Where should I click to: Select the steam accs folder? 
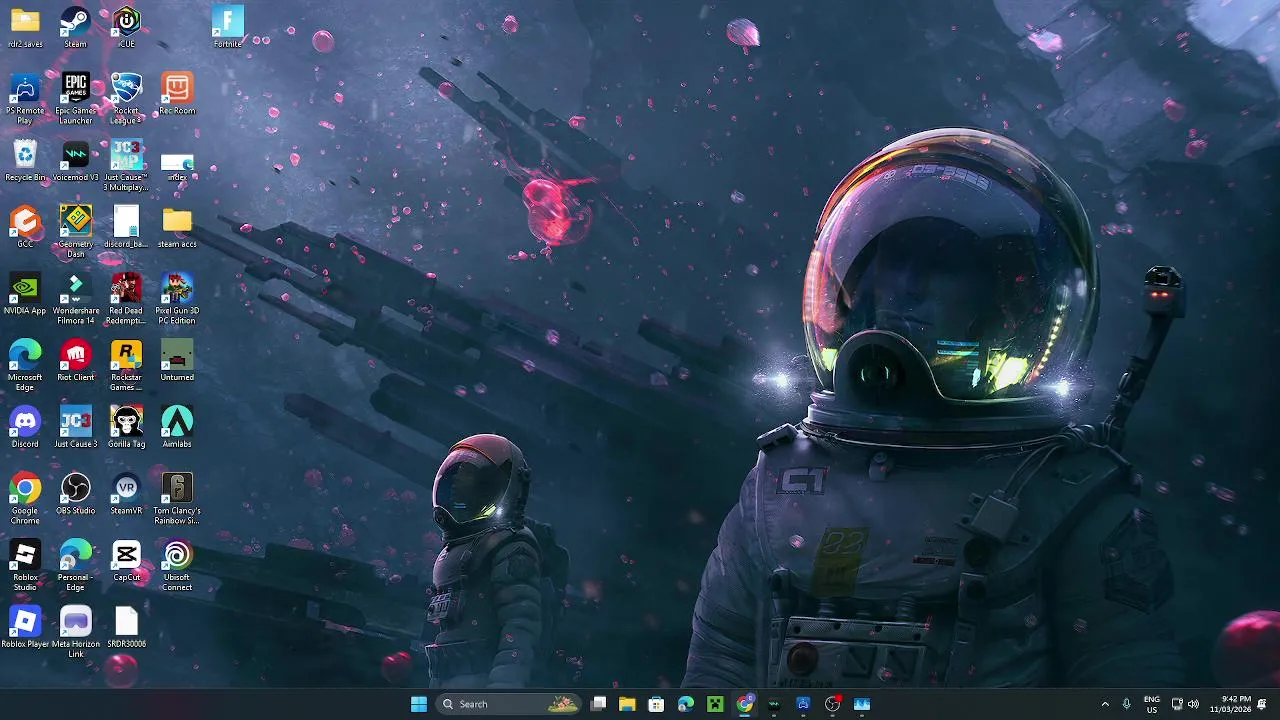point(177,227)
